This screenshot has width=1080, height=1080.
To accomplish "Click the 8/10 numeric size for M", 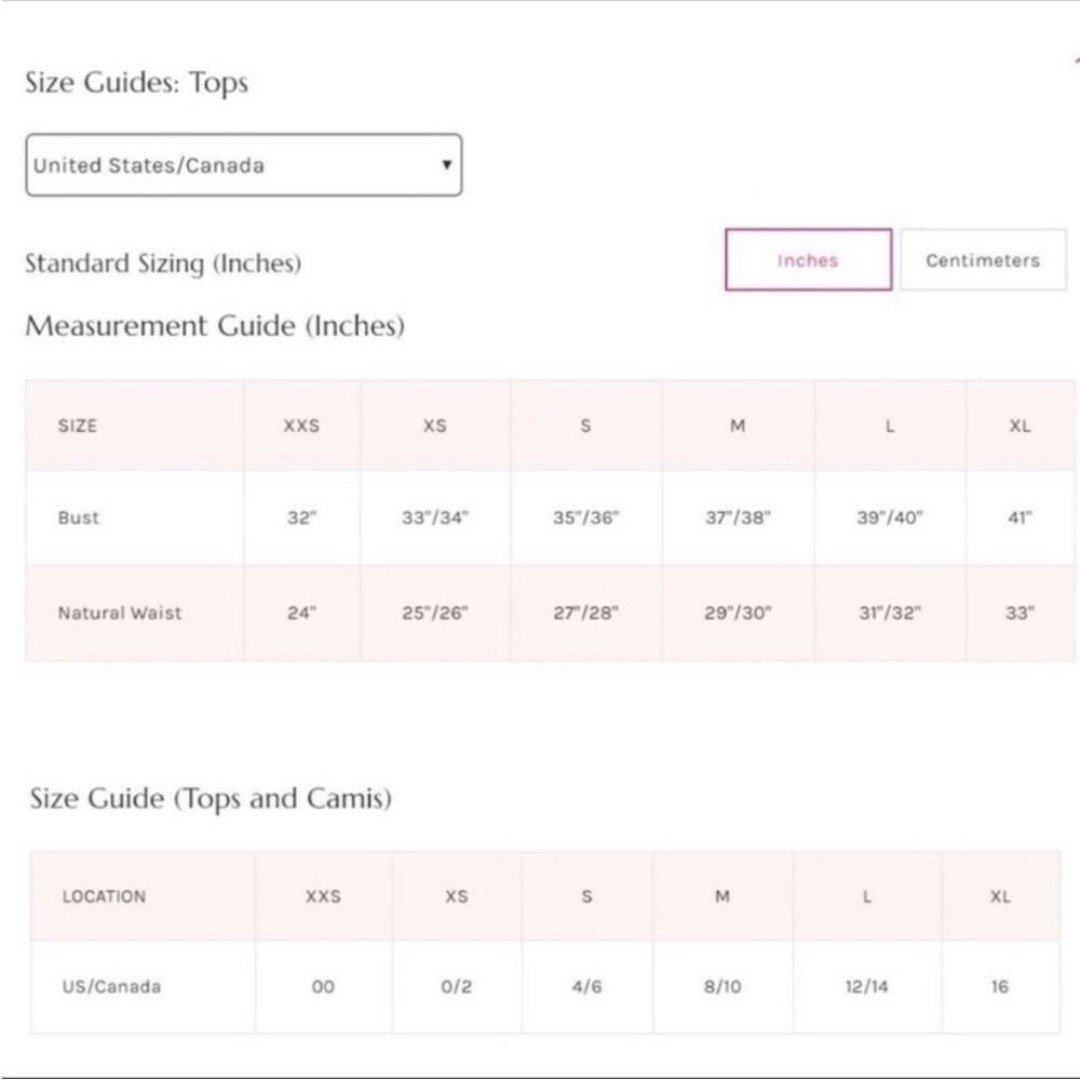I will click(x=723, y=986).
